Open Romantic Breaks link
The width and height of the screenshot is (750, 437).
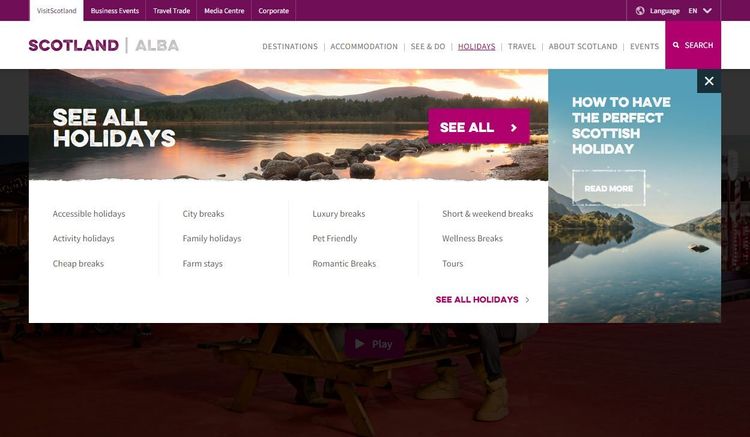click(x=344, y=263)
